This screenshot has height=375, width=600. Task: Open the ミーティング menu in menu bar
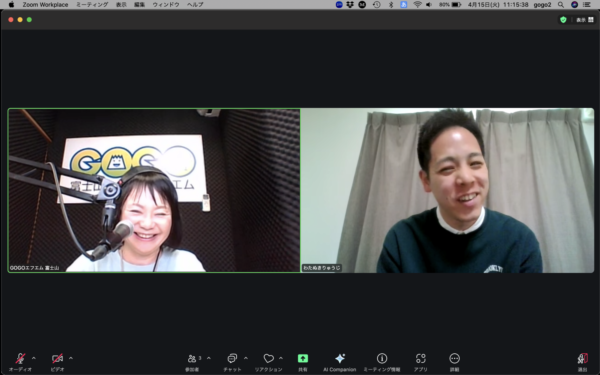tap(92, 5)
